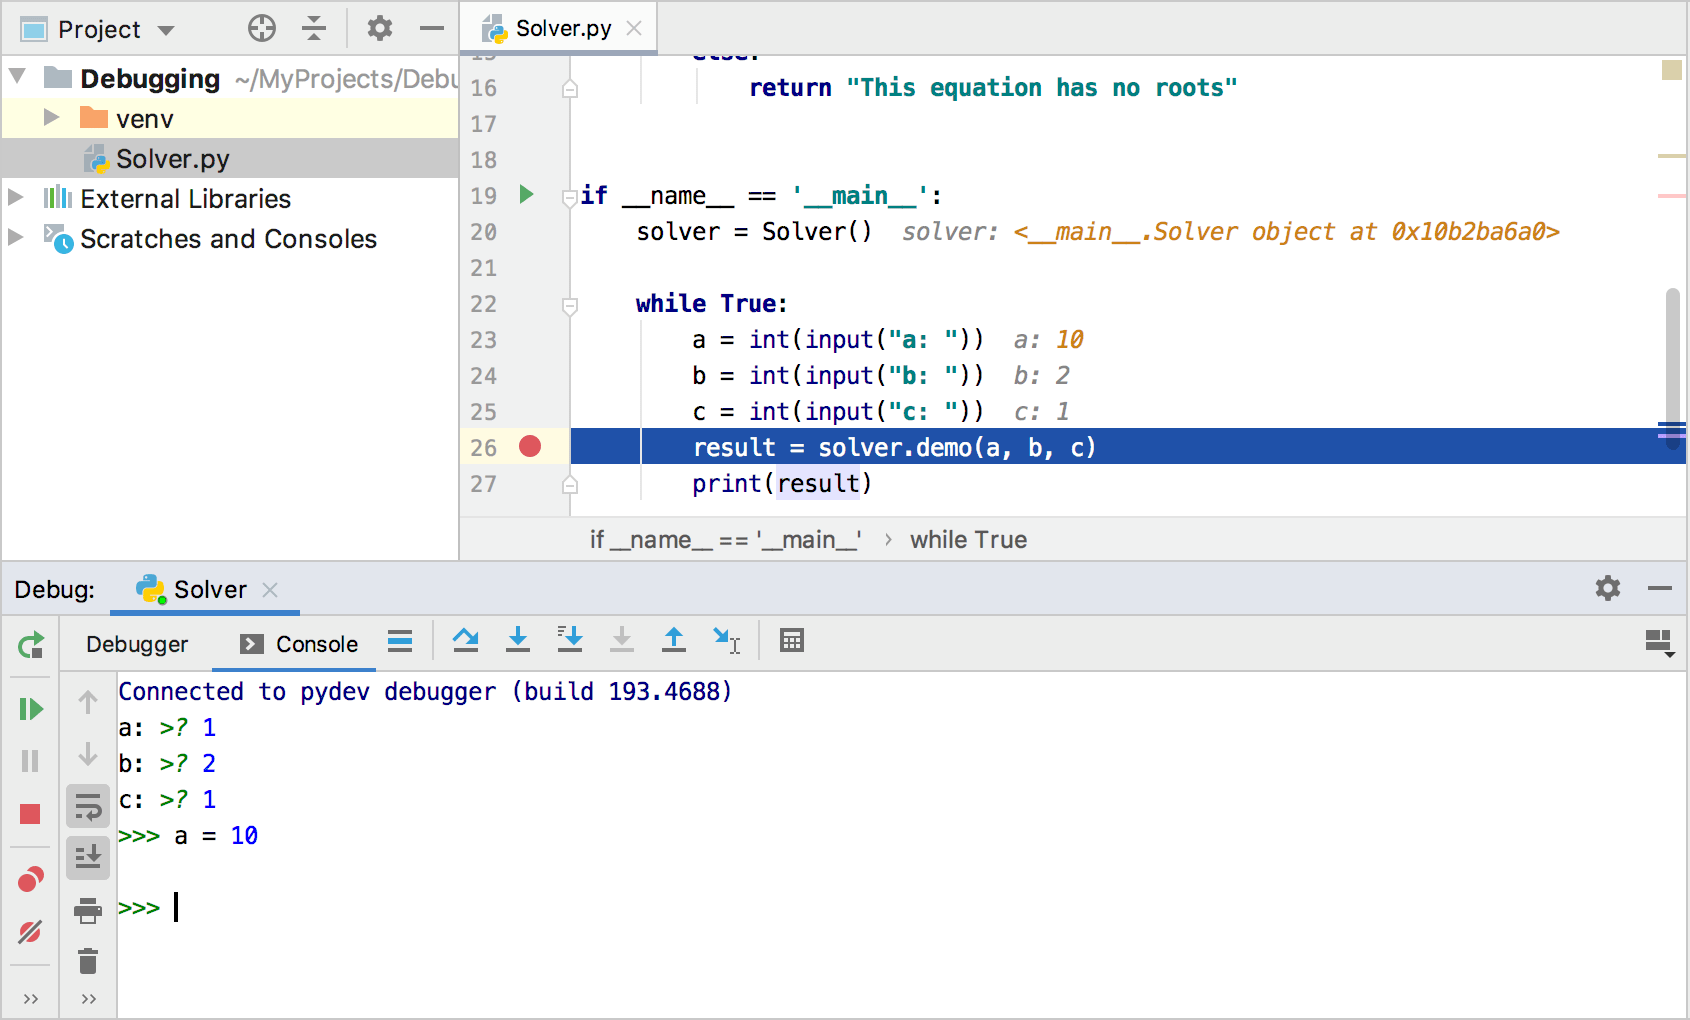The image size is (1690, 1020).
Task: Select the venv folder row
Action: 230,118
